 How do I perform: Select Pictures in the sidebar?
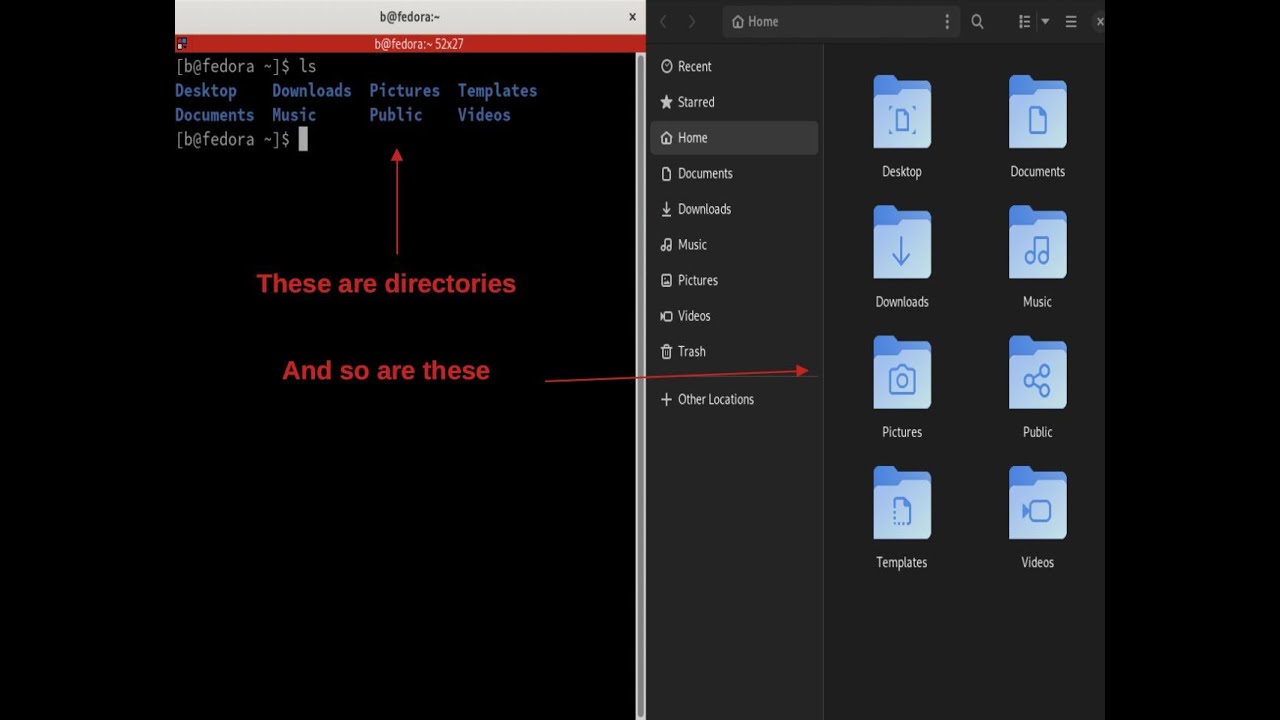(734, 280)
